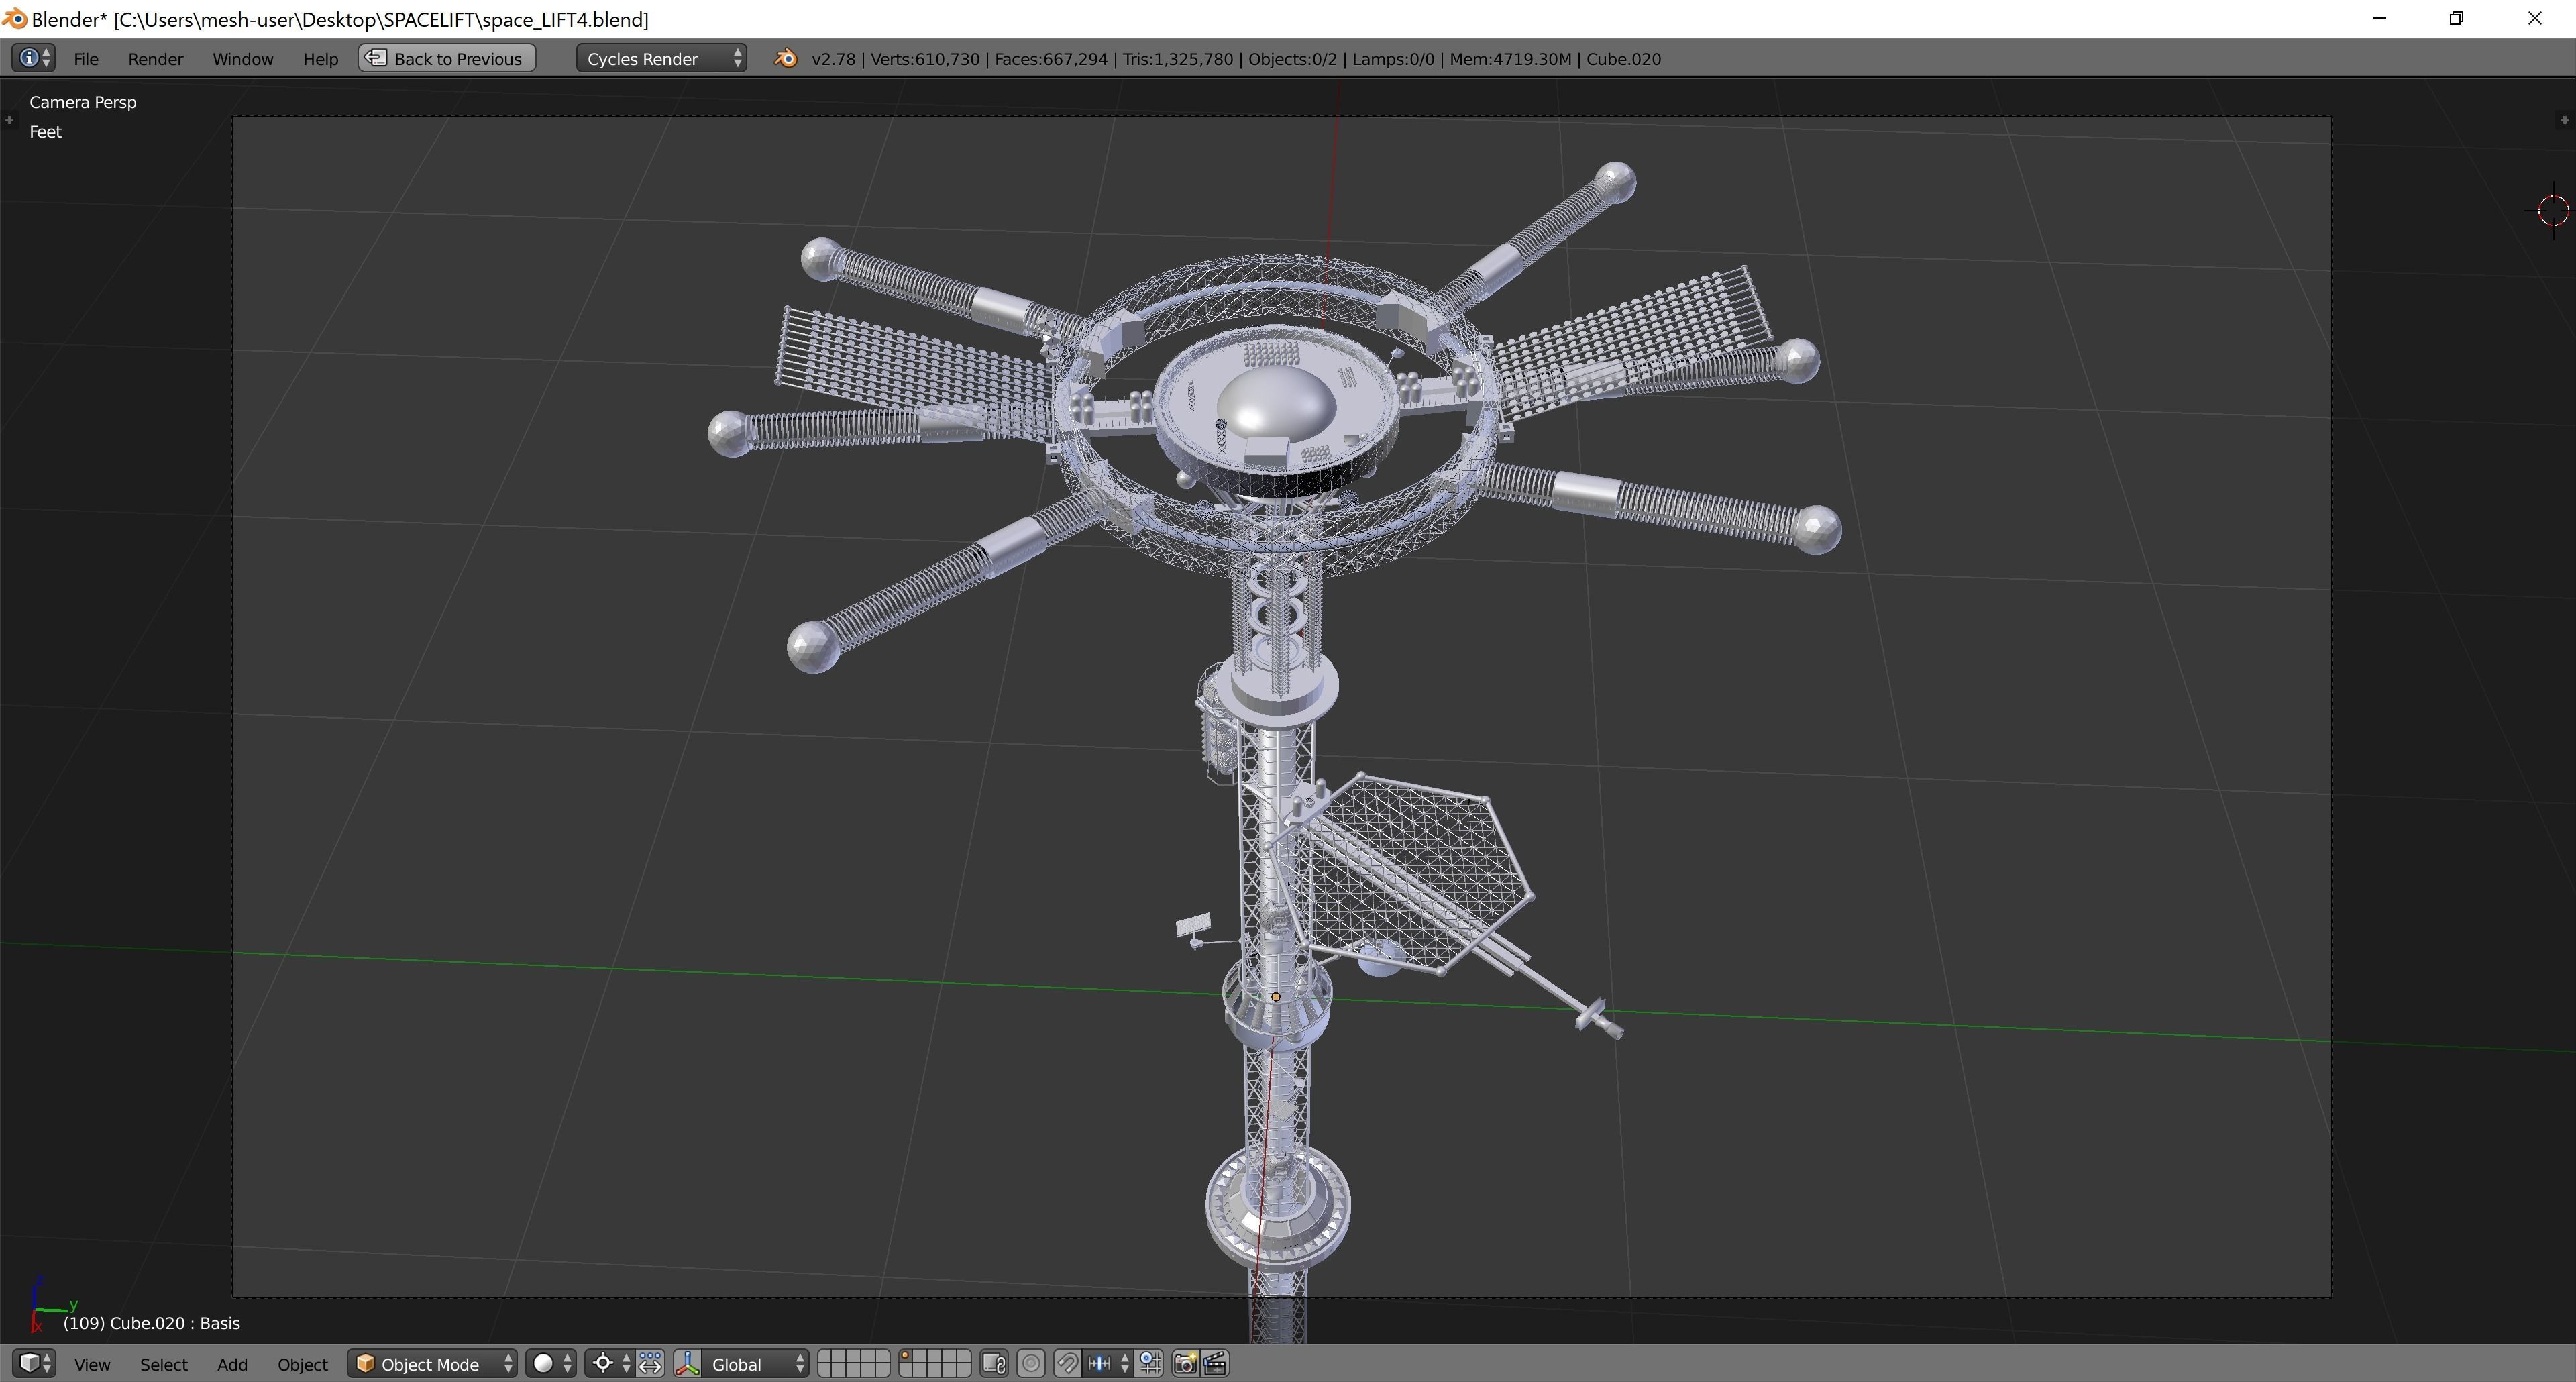Toggle manipulate center points option
Screen dimensions: 2576x1382
pos(650,1364)
